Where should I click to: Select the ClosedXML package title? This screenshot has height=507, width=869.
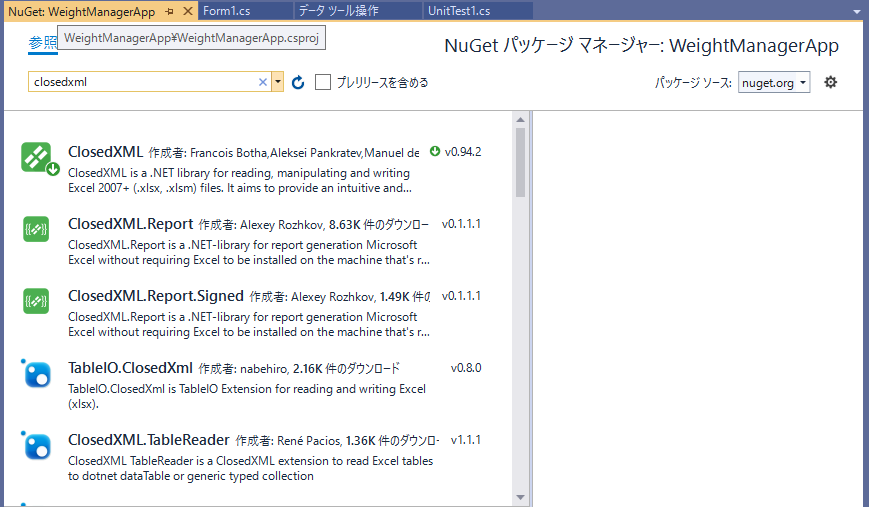[105, 152]
